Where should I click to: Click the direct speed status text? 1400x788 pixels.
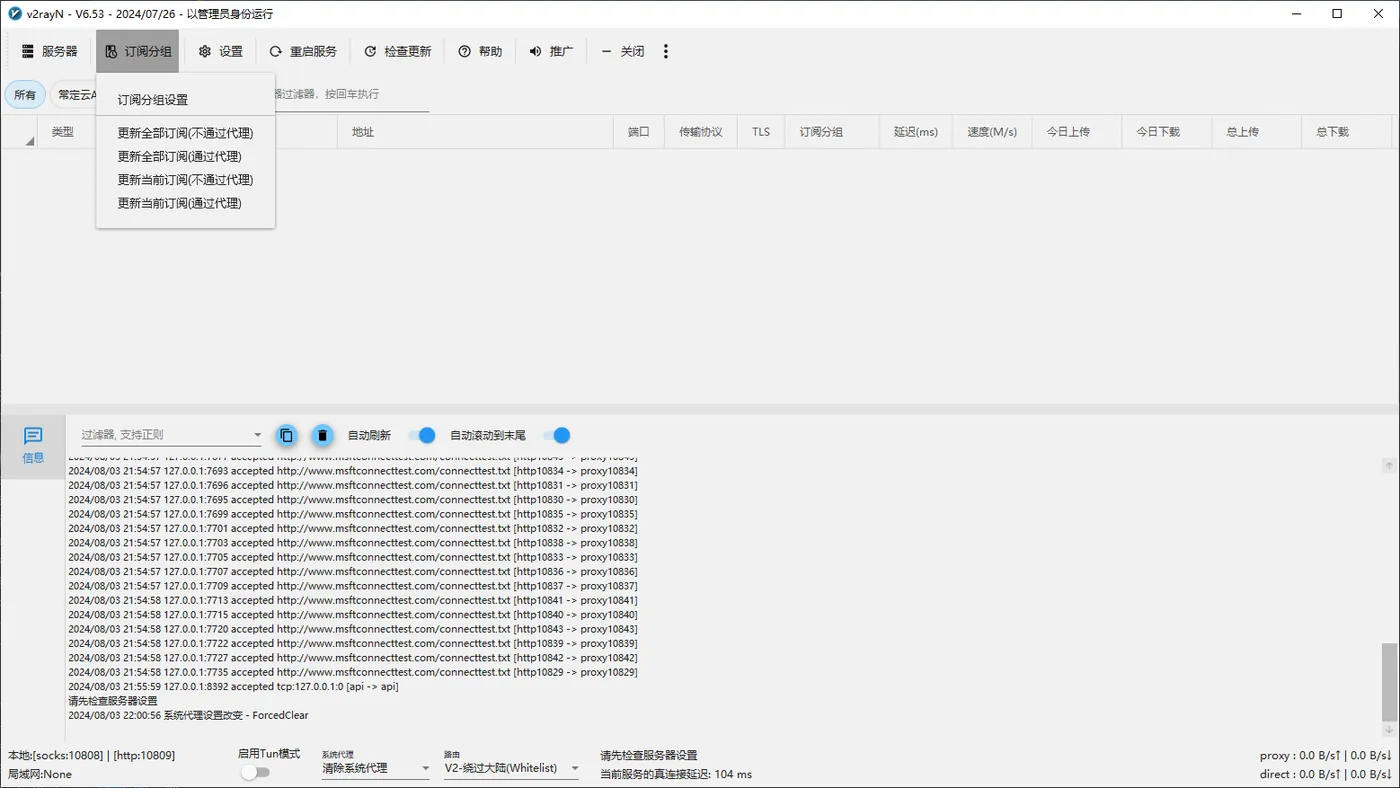tap(1325, 774)
